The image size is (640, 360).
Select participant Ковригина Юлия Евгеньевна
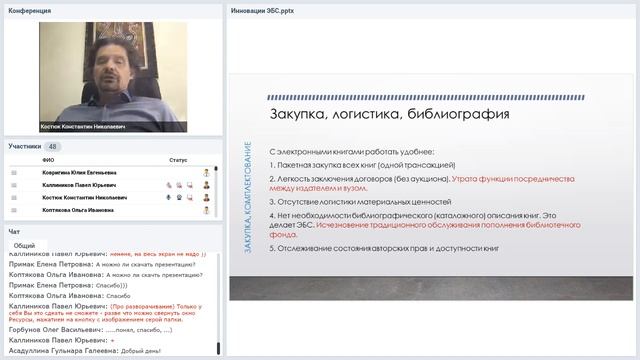pos(79,173)
